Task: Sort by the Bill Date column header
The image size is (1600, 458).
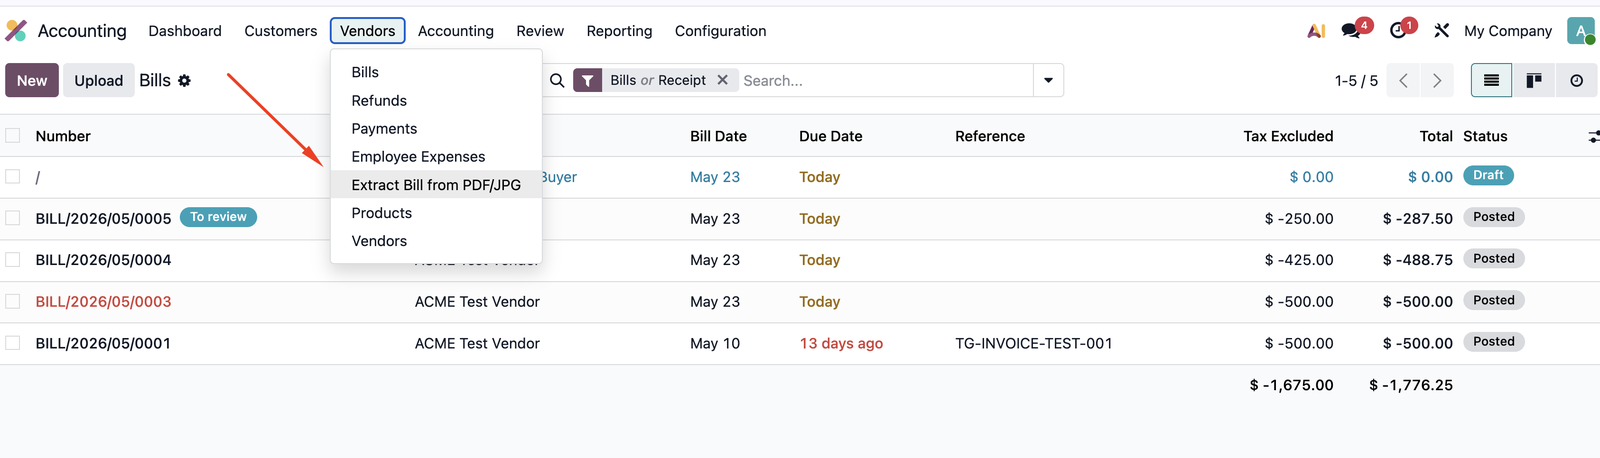Action: [718, 136]
